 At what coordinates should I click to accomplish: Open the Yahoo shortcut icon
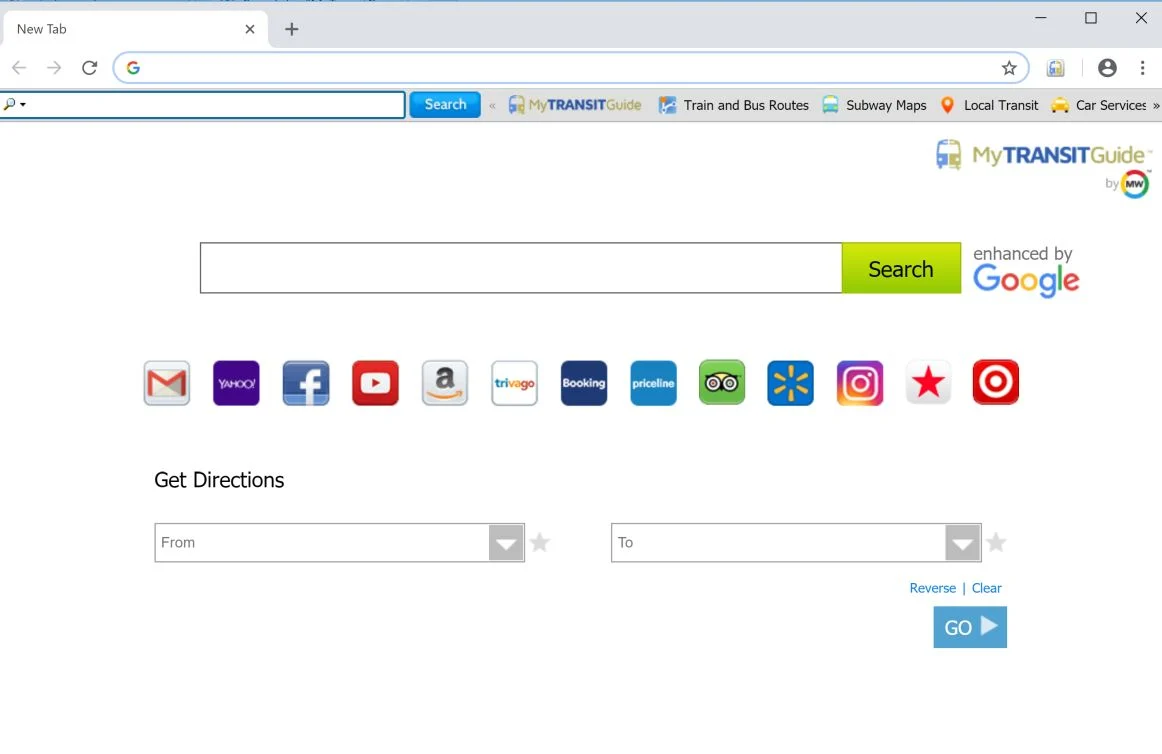click(x=236, y=383)
